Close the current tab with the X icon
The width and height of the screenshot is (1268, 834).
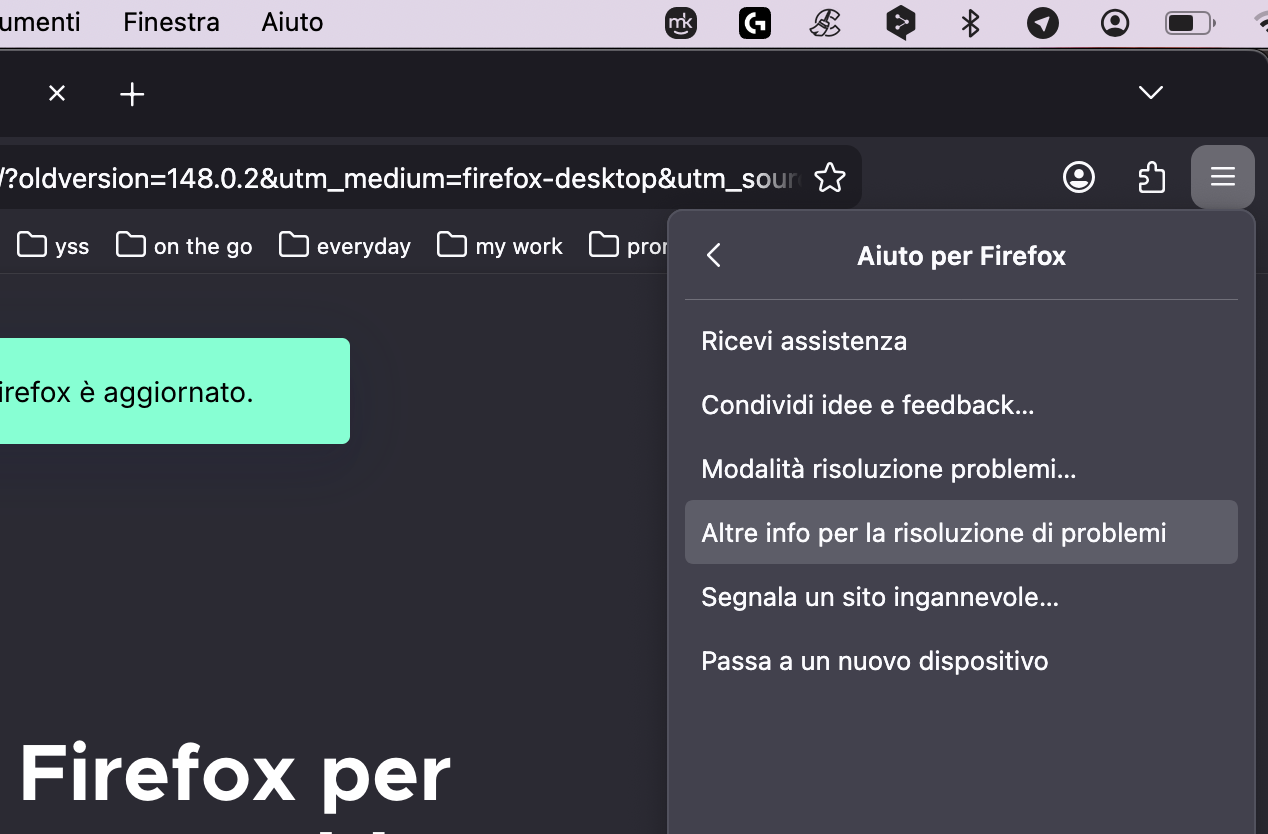click(57, 94)
